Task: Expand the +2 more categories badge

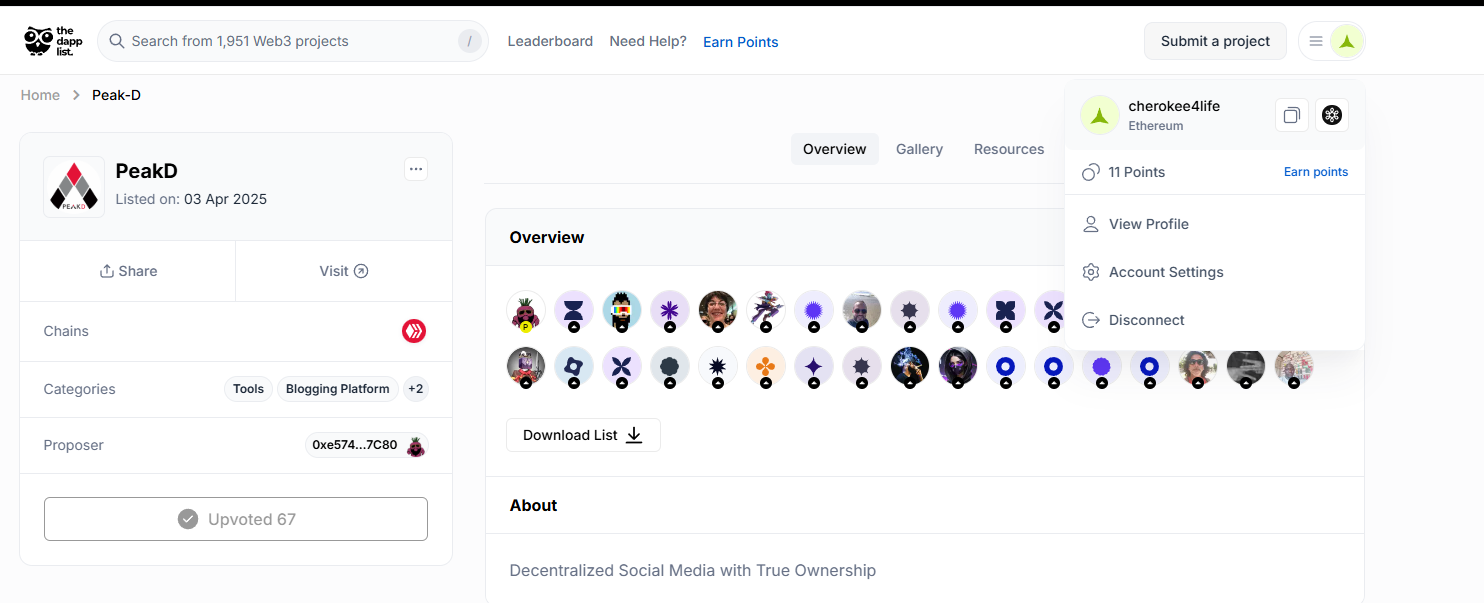Action: 416,389
